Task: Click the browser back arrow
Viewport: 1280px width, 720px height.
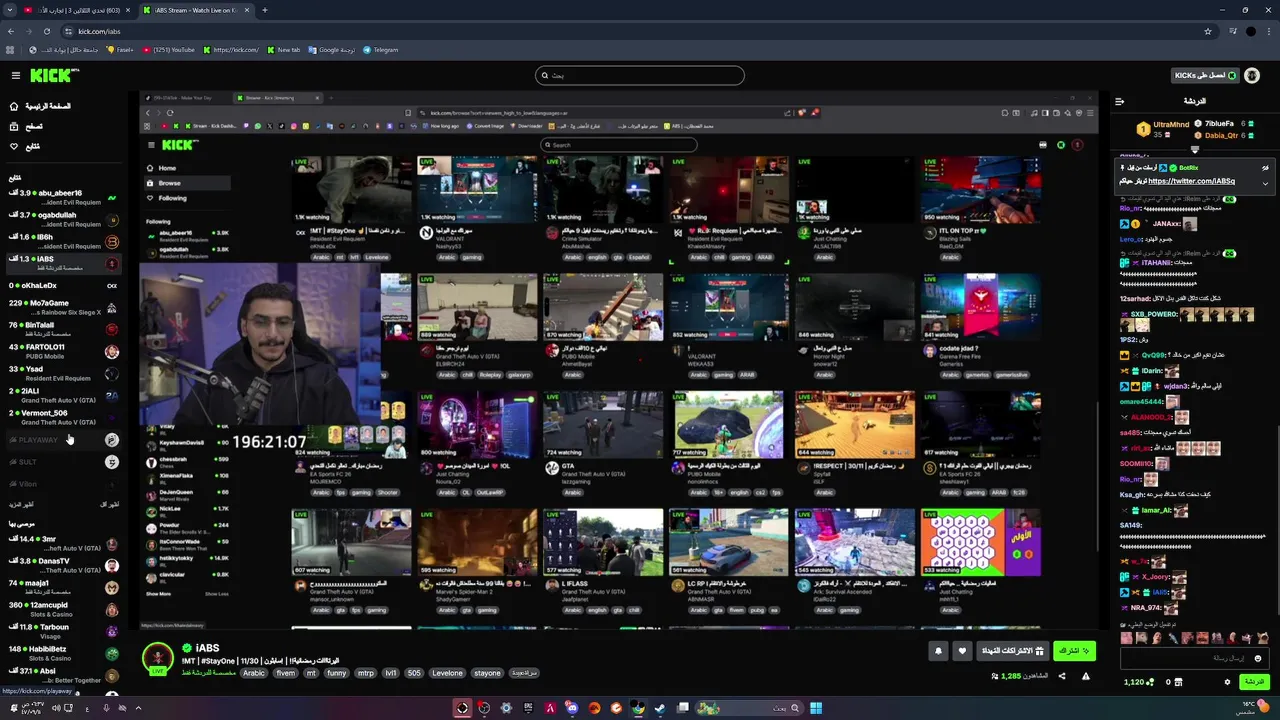Action: pos(11,31)
